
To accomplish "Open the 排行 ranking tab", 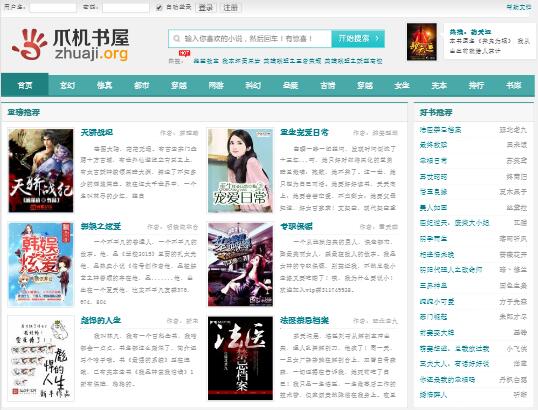I will tap(476, 85).
